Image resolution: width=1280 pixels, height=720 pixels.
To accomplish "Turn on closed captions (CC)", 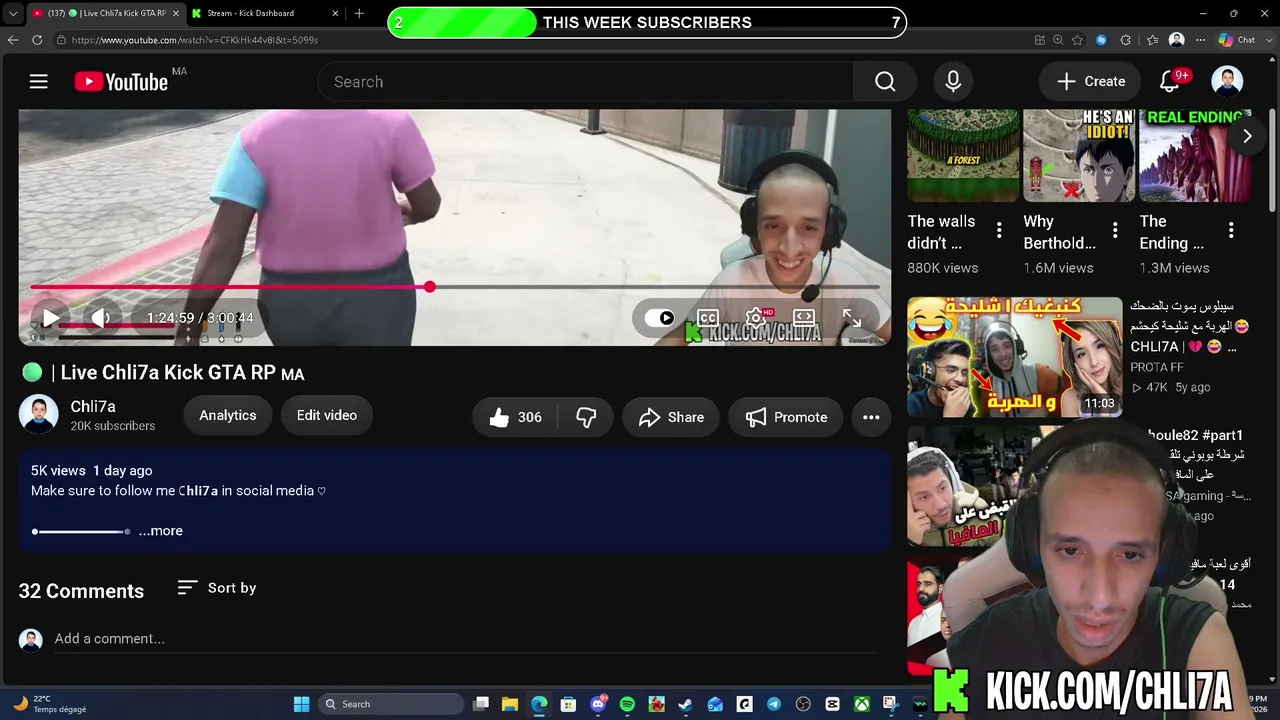I will coord(708,318).
